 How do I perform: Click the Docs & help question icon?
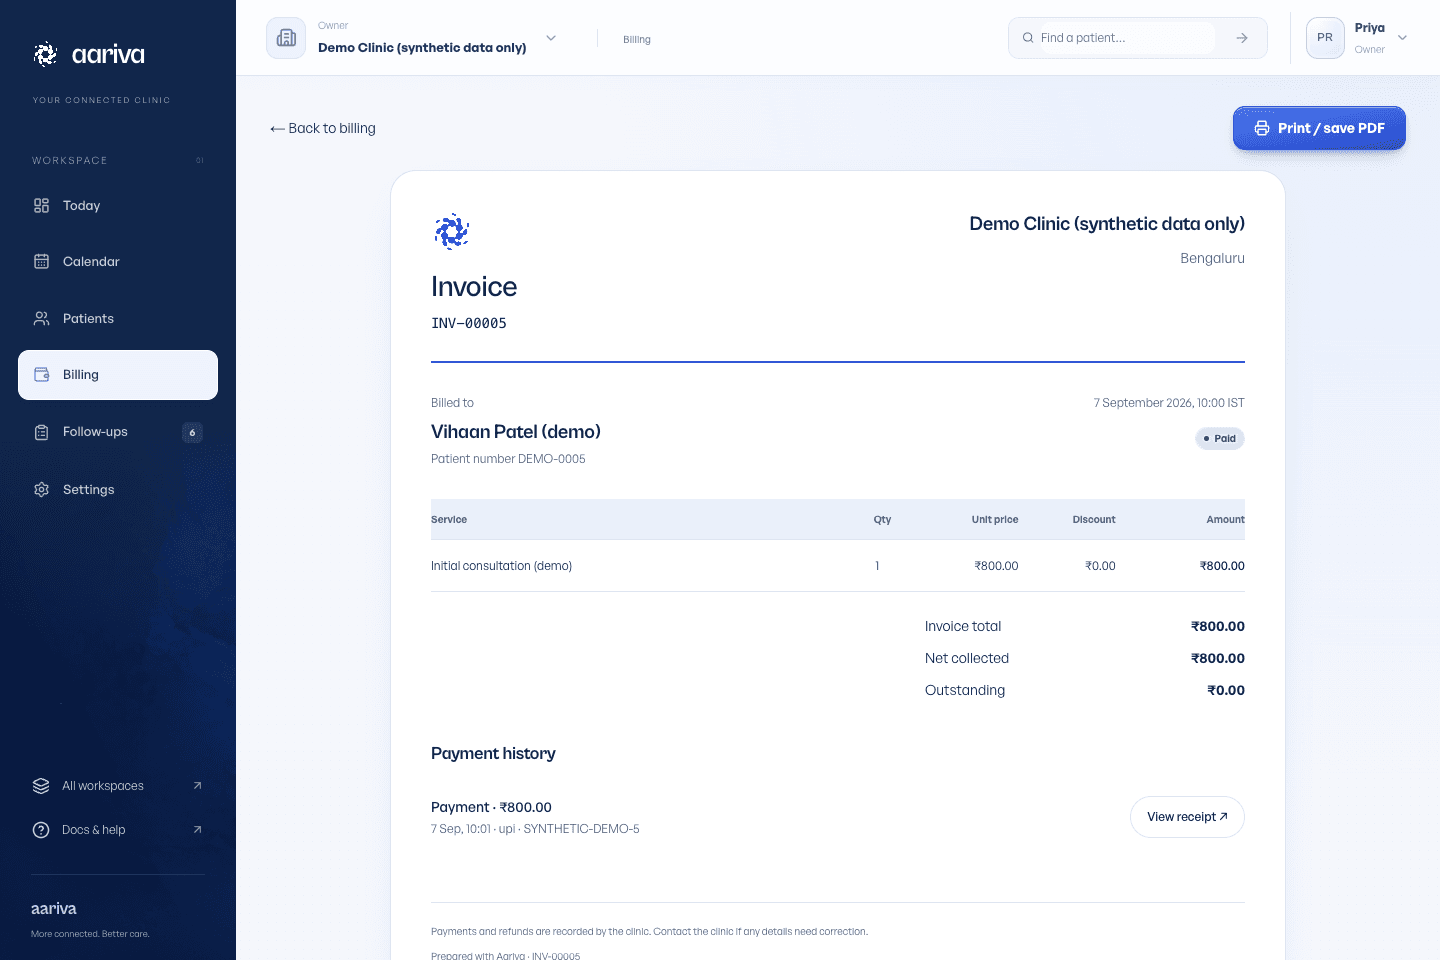[41, 830]
